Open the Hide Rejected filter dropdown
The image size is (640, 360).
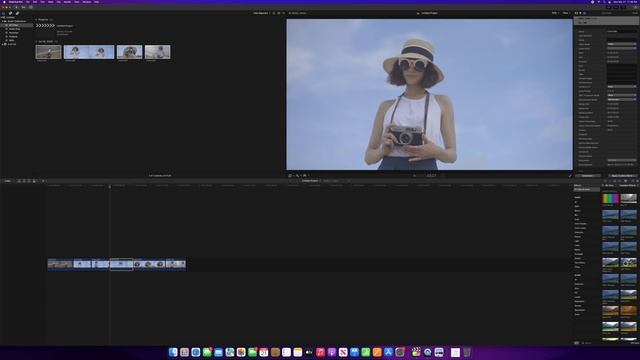point(261,13)
